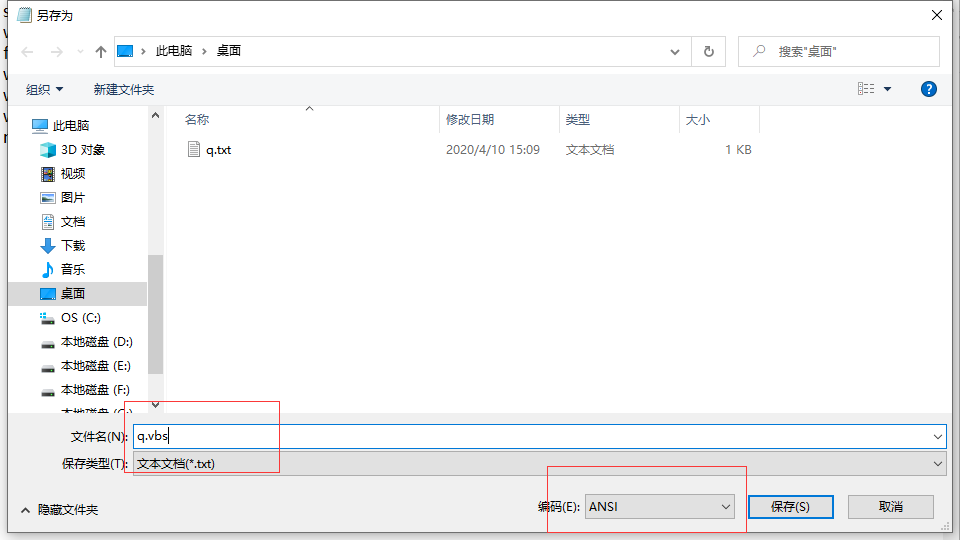Click the 取消 button

tap(890, 507)
